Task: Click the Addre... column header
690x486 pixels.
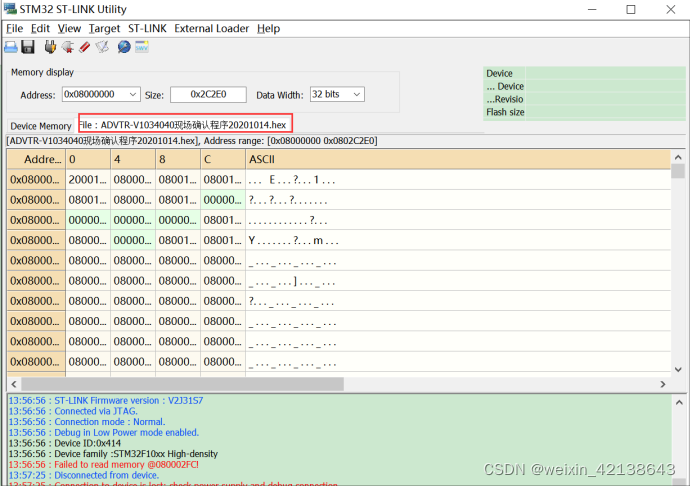Action: 36,159
